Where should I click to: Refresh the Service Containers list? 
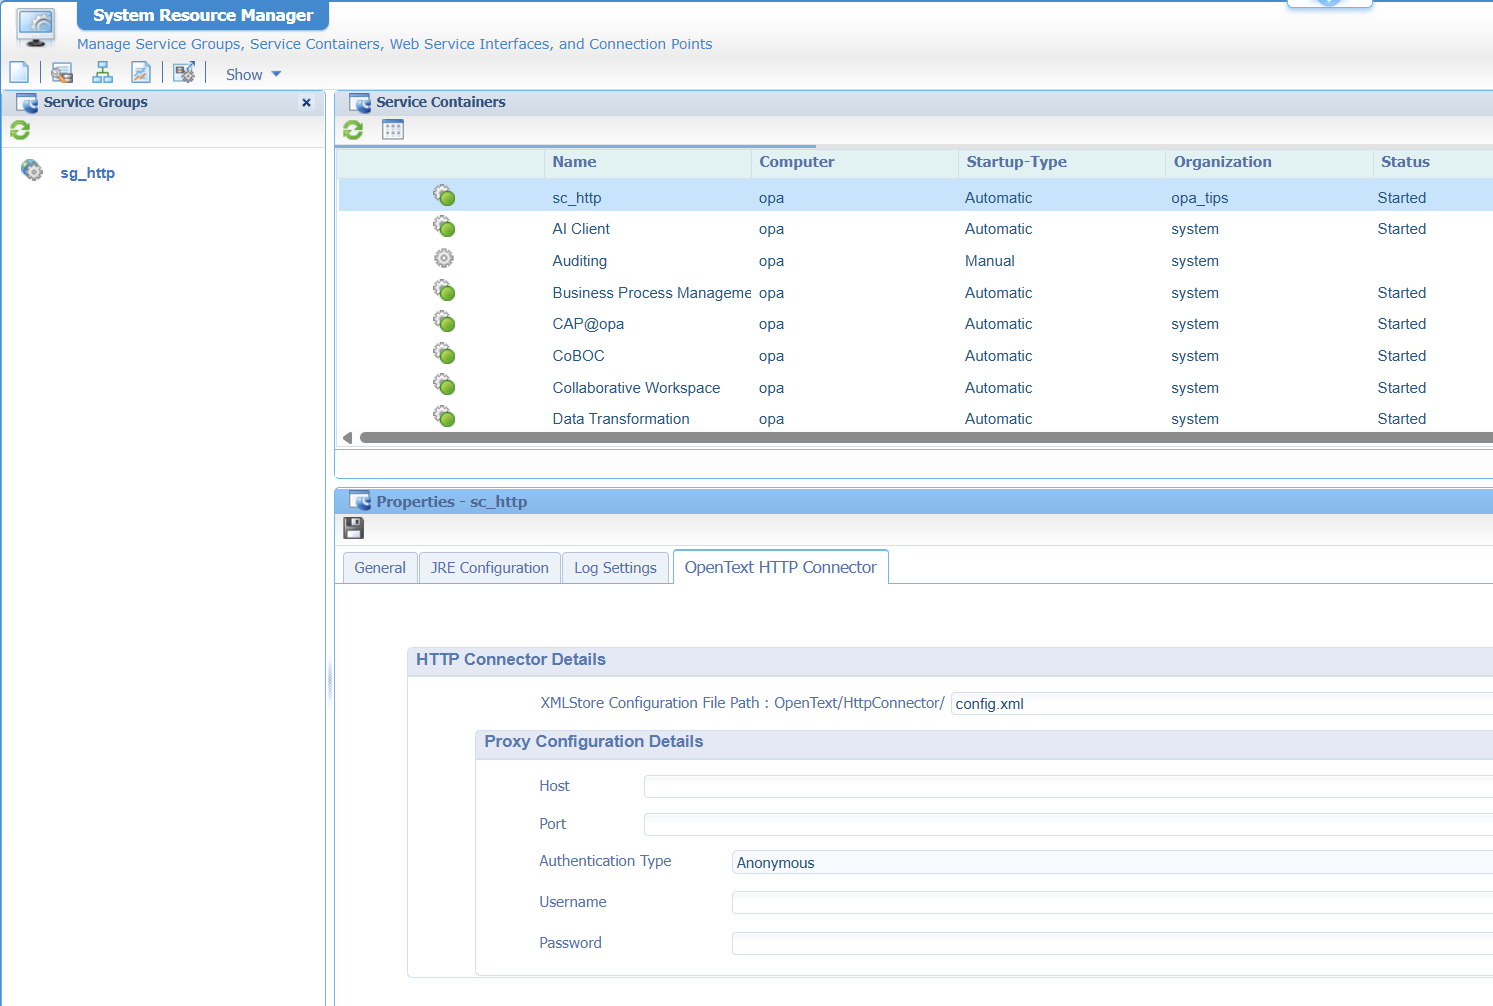click(353, 130)
